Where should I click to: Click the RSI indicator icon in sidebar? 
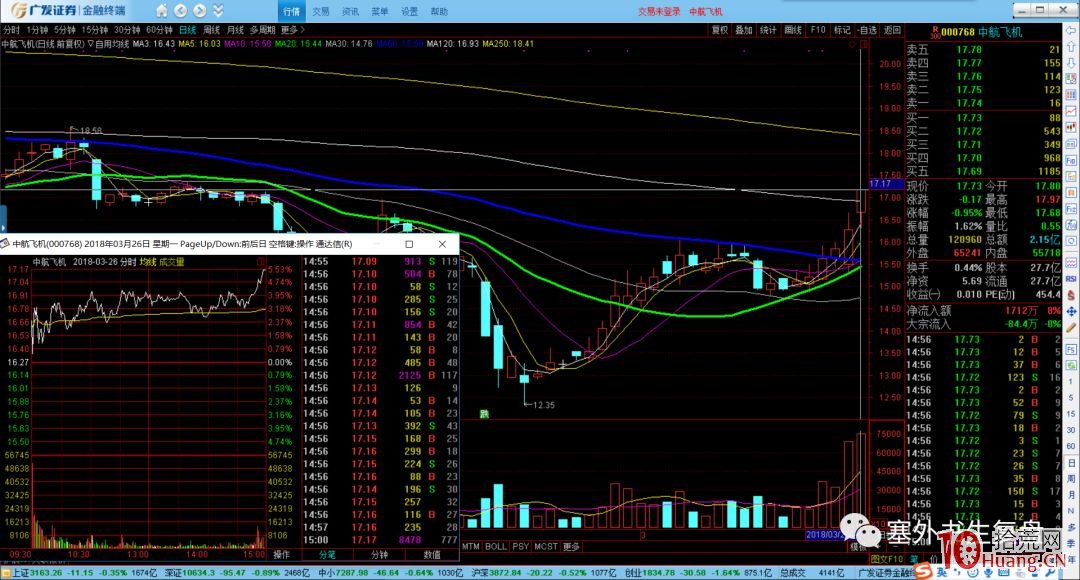pos(1071,279)
